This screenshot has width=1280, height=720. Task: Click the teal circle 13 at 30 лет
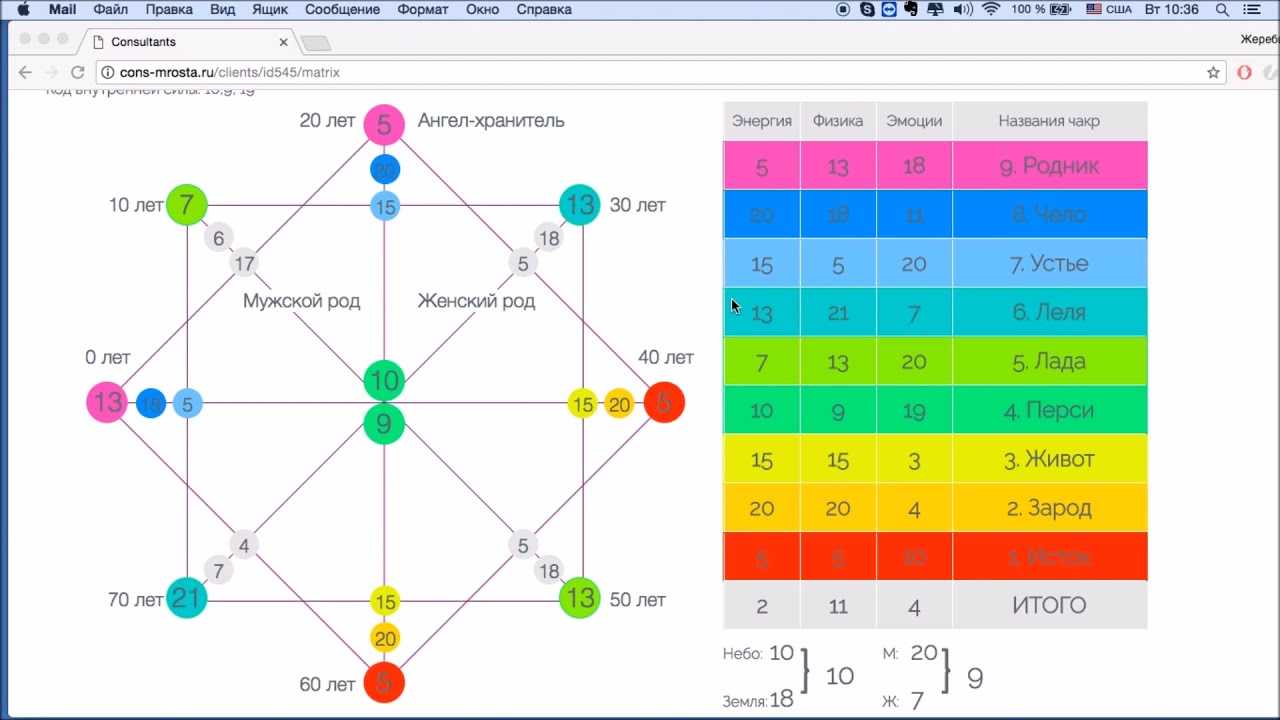point(580,205)
